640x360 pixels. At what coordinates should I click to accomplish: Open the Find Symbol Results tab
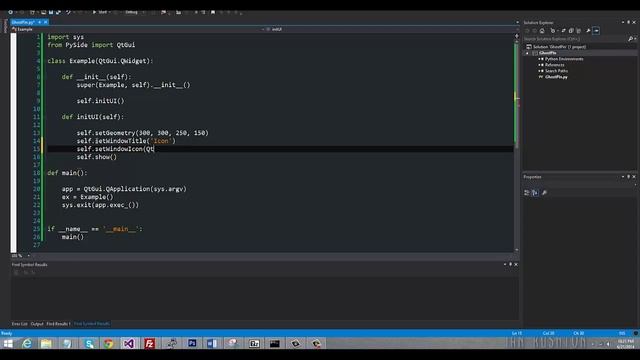coord(91,324)
